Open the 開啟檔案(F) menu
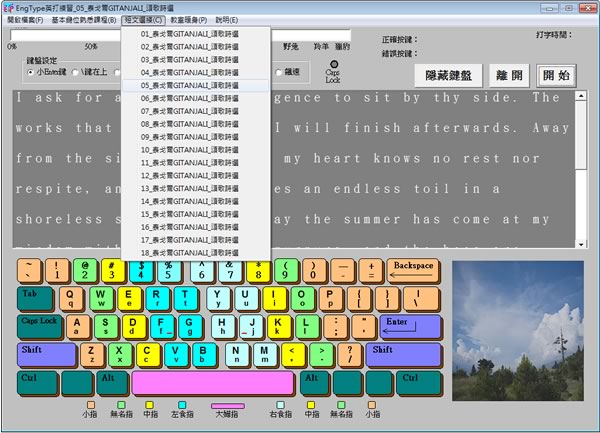This screenshot has height=433, width=600. click(26, 20)
